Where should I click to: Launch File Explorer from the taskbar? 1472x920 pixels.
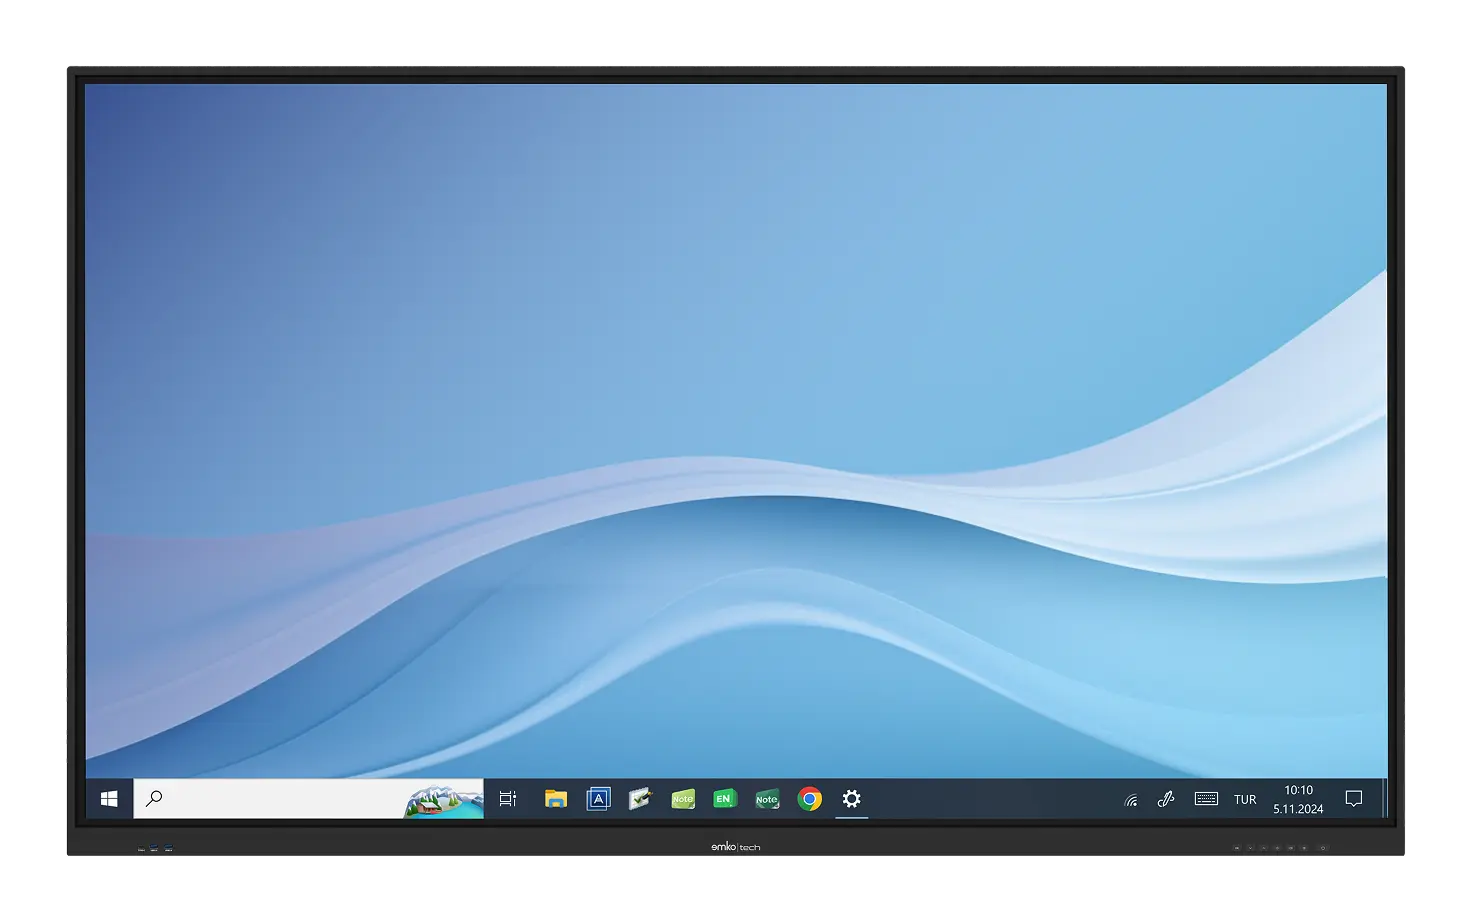(556, 799)
